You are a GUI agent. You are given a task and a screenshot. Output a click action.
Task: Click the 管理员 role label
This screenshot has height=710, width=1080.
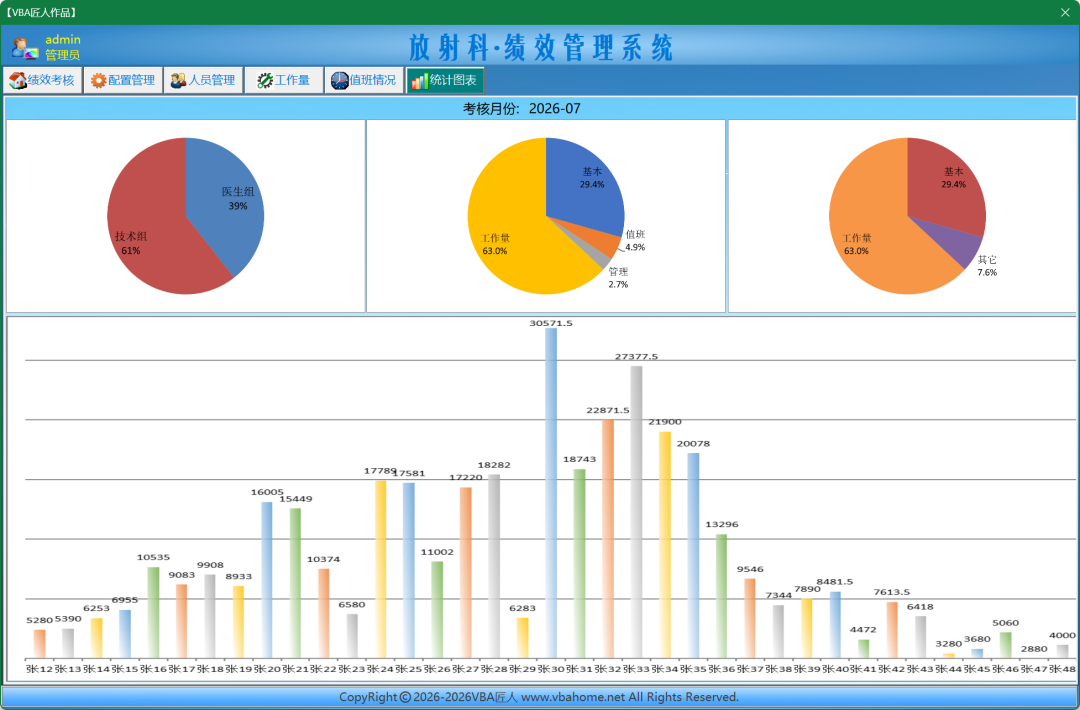click(63, 55)
